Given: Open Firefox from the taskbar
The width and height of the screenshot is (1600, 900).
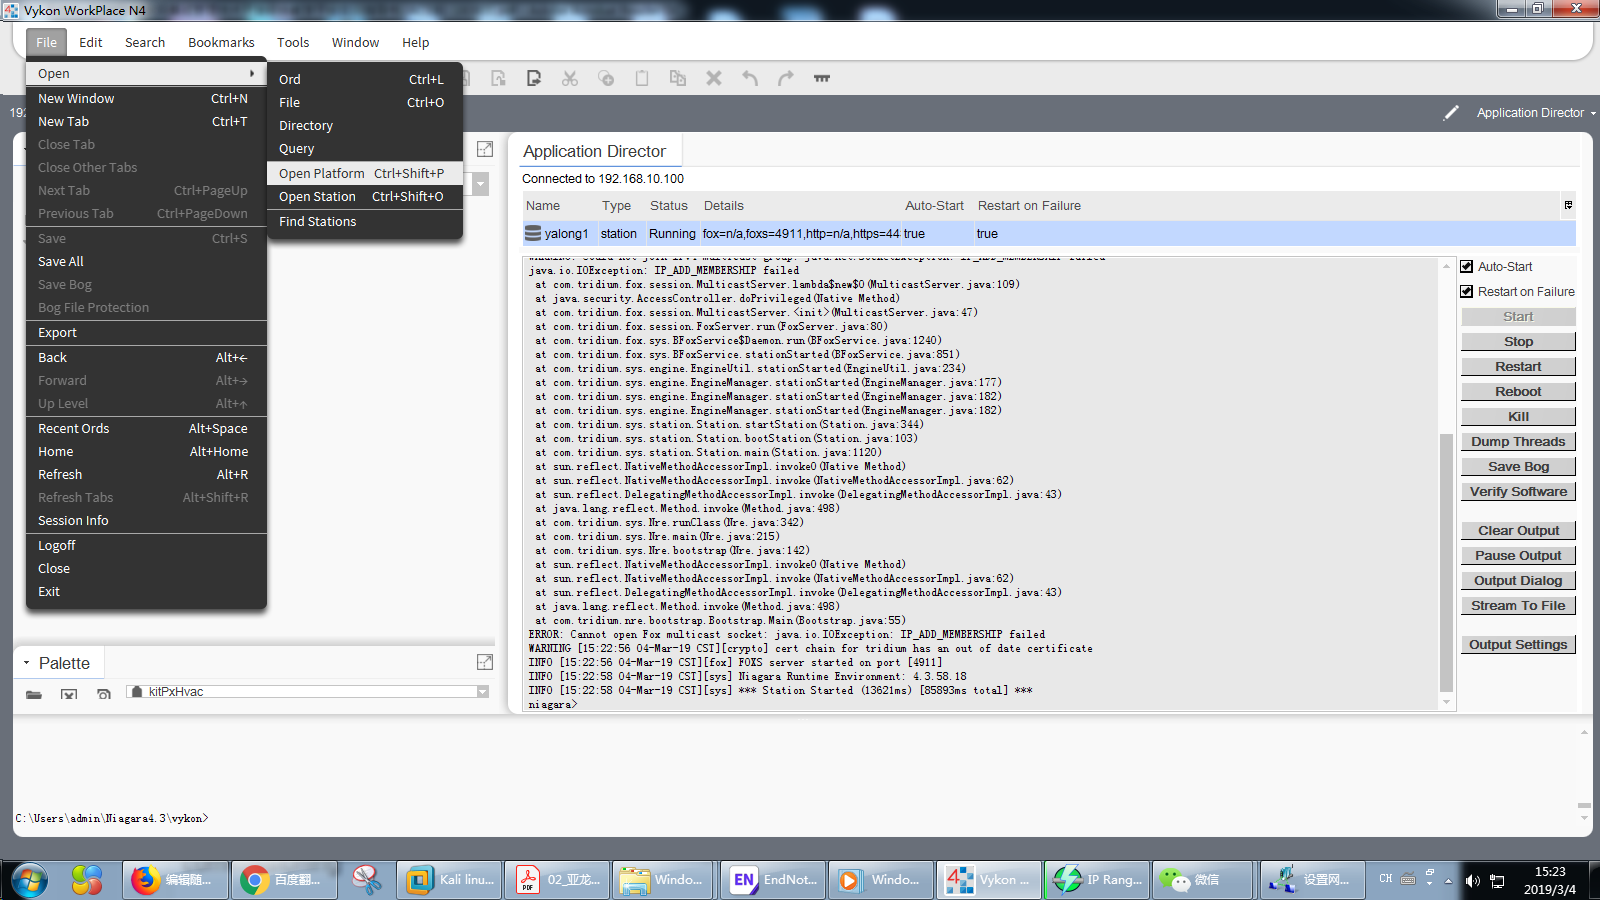Looking at the screenshot, I should [176, 880].
